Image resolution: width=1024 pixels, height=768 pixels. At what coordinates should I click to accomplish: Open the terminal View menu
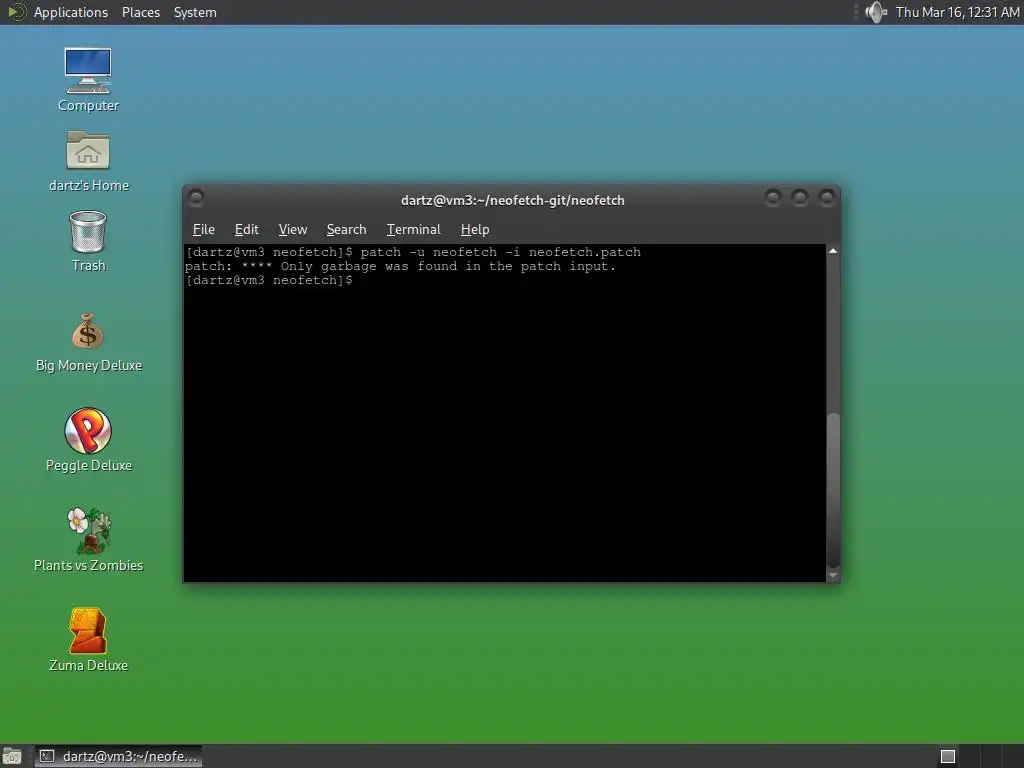coord(293,229)
